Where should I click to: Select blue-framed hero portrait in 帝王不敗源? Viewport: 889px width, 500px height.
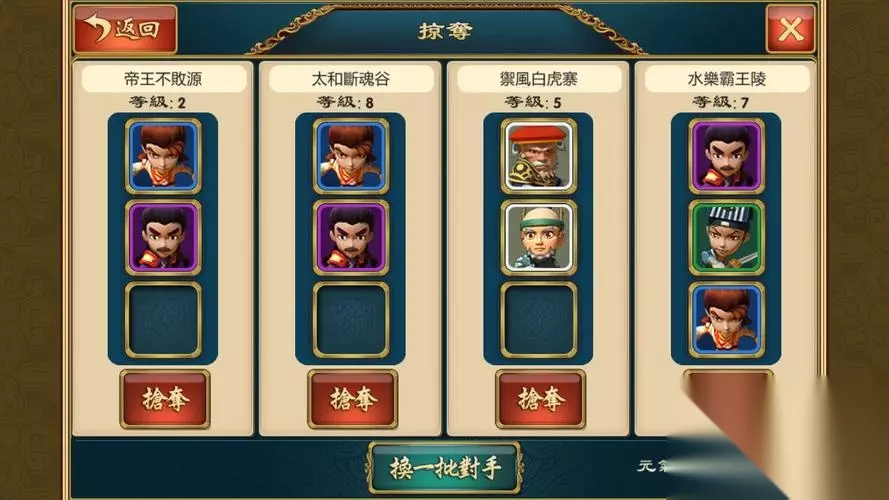tap(163, 156)
